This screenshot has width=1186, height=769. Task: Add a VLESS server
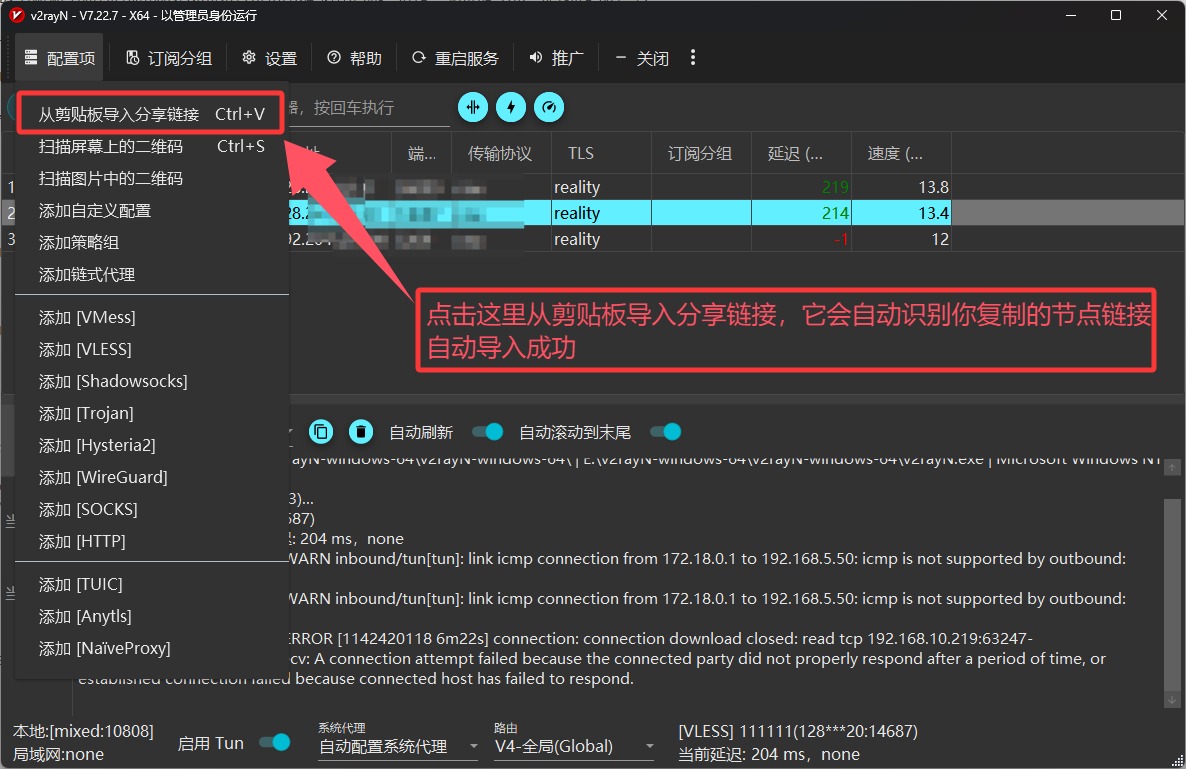click(x=151, y=349)
